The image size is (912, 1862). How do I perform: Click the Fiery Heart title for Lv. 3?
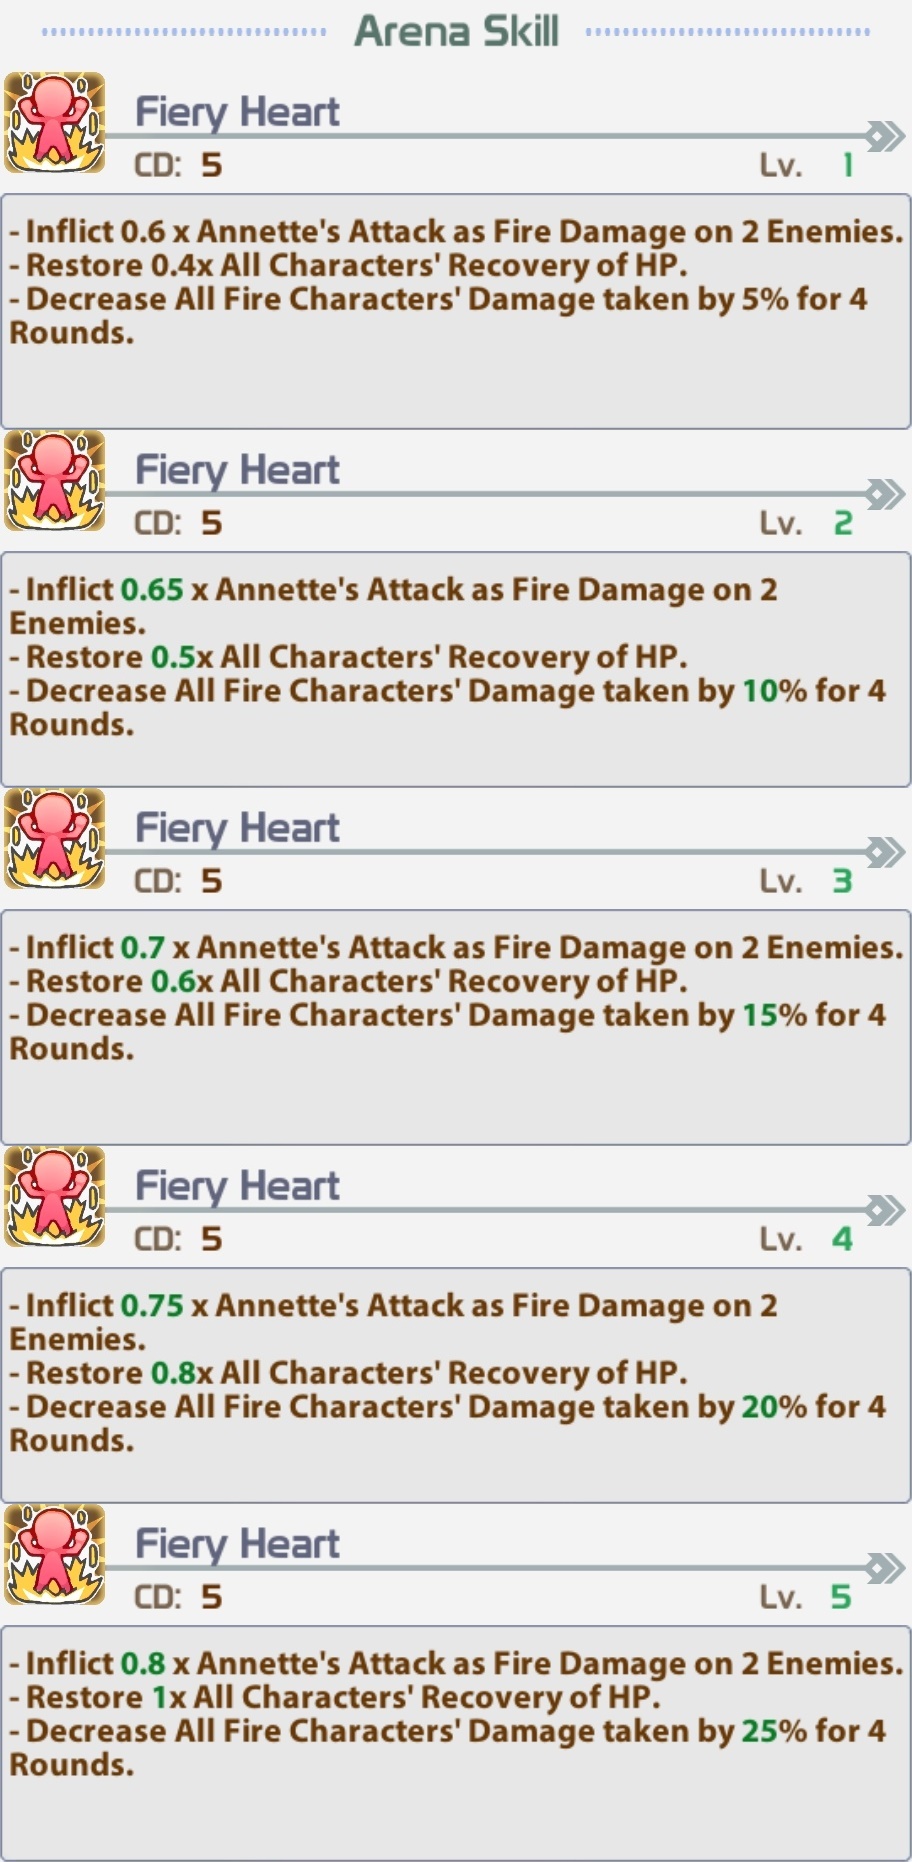click(238, 828)
